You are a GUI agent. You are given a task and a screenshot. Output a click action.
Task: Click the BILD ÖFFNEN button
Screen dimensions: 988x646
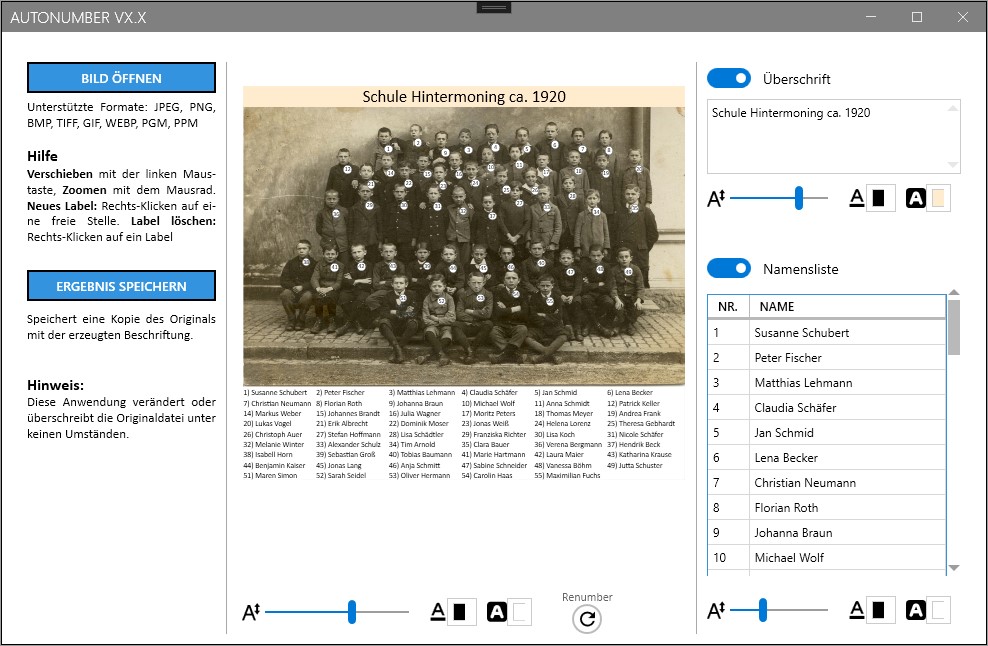coord(121,78)
